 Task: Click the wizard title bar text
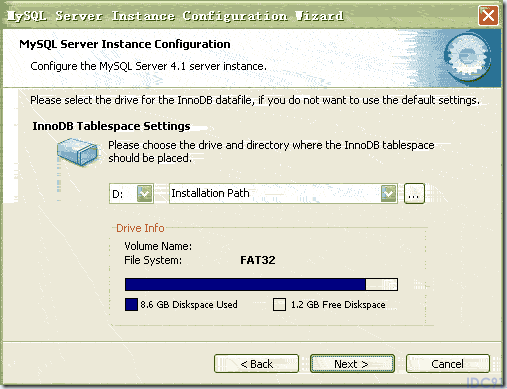click(x=175, y=16)
